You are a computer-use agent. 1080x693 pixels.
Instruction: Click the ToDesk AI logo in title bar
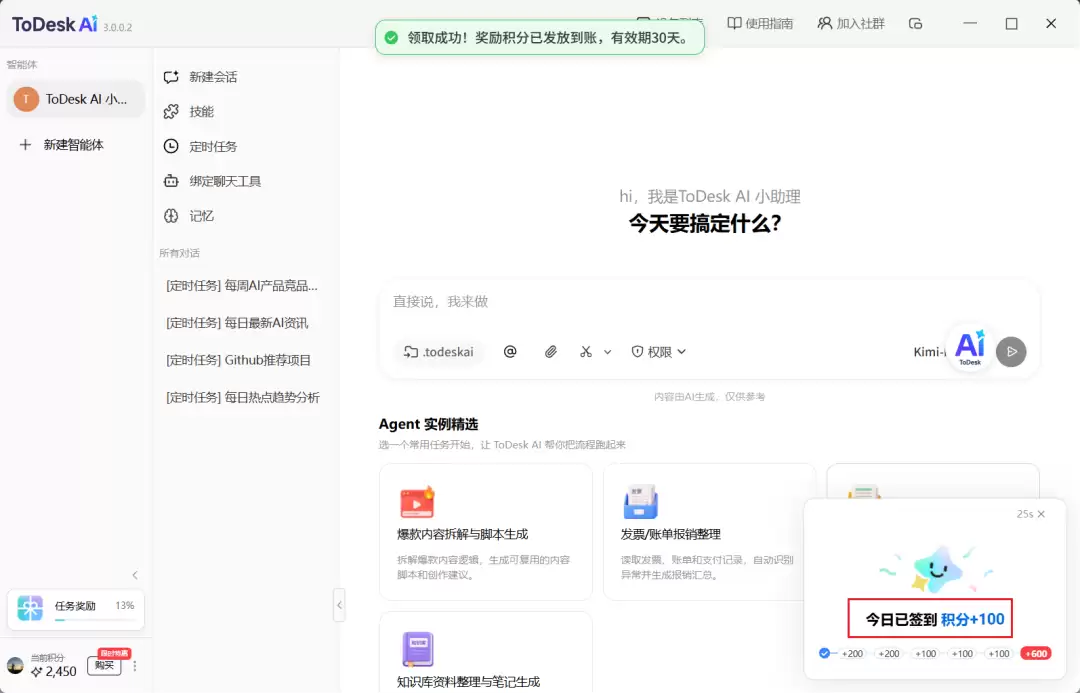click(55, 24)
